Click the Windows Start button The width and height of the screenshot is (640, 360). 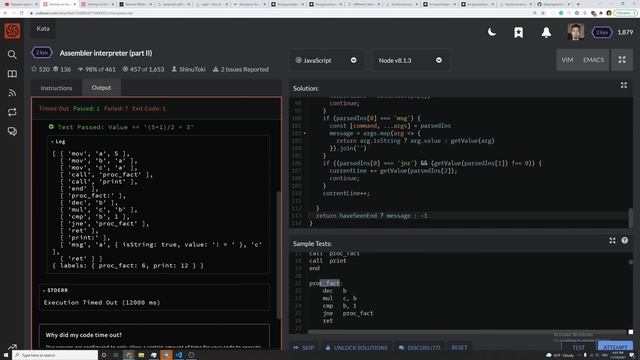pyautogui.click(x=6, y=355)
